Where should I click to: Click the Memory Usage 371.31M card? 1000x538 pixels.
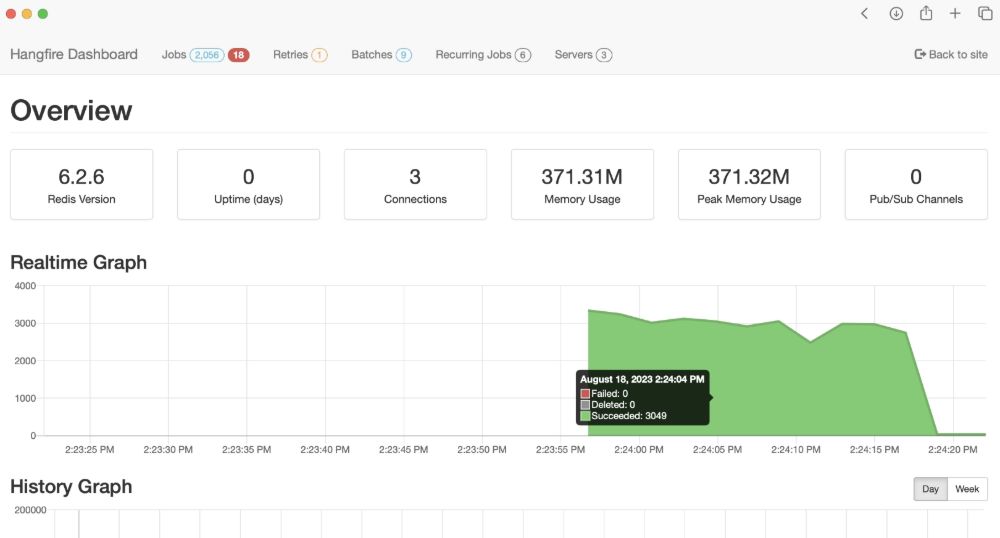pyautogui.click(x=582, y=185)
